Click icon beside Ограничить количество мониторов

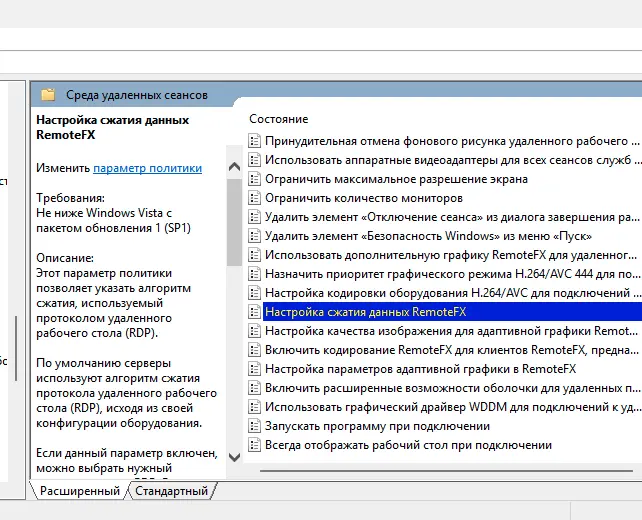(x=254, y=198)
